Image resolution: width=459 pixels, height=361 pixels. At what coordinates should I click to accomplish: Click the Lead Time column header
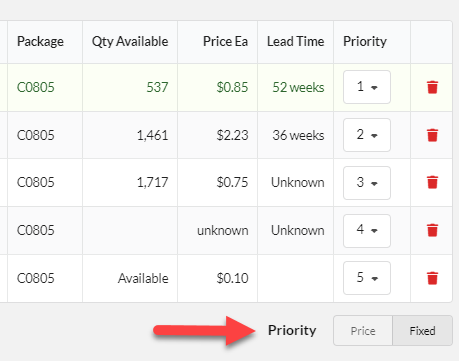pos(295,42)
